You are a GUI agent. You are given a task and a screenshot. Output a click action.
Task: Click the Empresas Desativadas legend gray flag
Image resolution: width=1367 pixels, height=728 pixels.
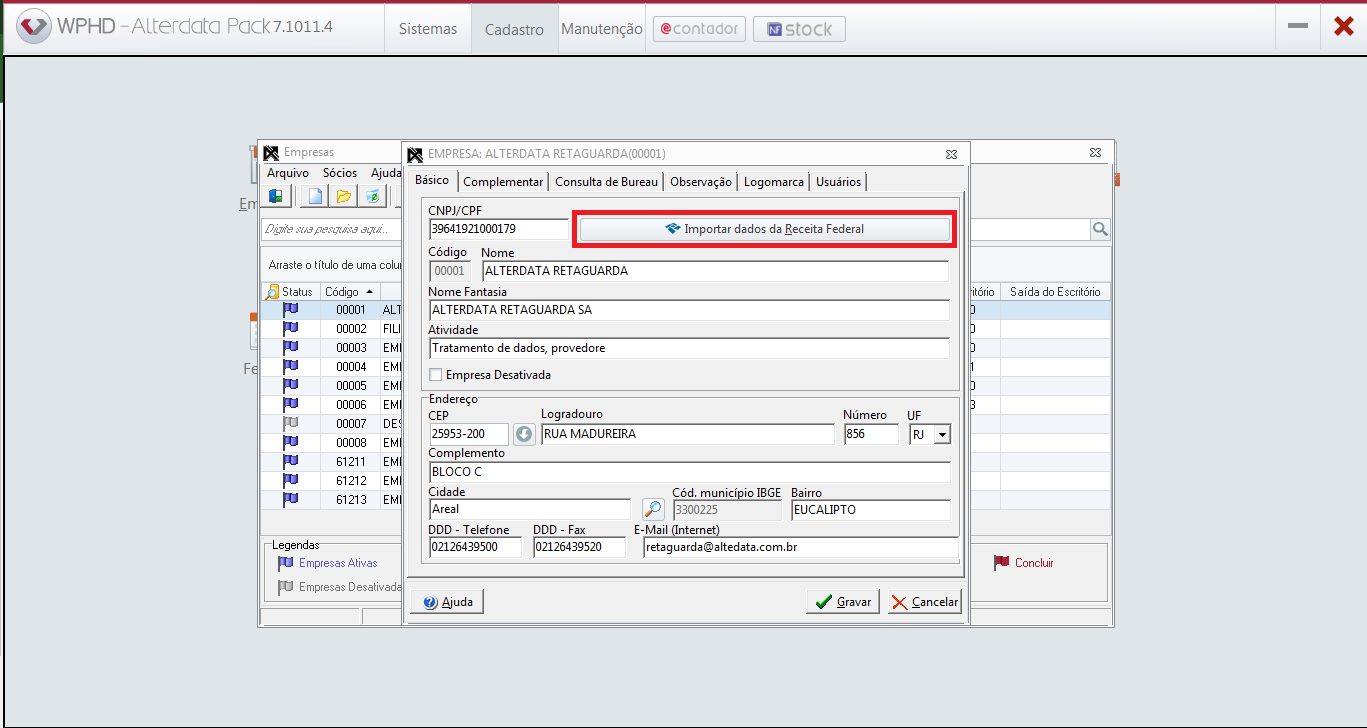pos(286,588)
